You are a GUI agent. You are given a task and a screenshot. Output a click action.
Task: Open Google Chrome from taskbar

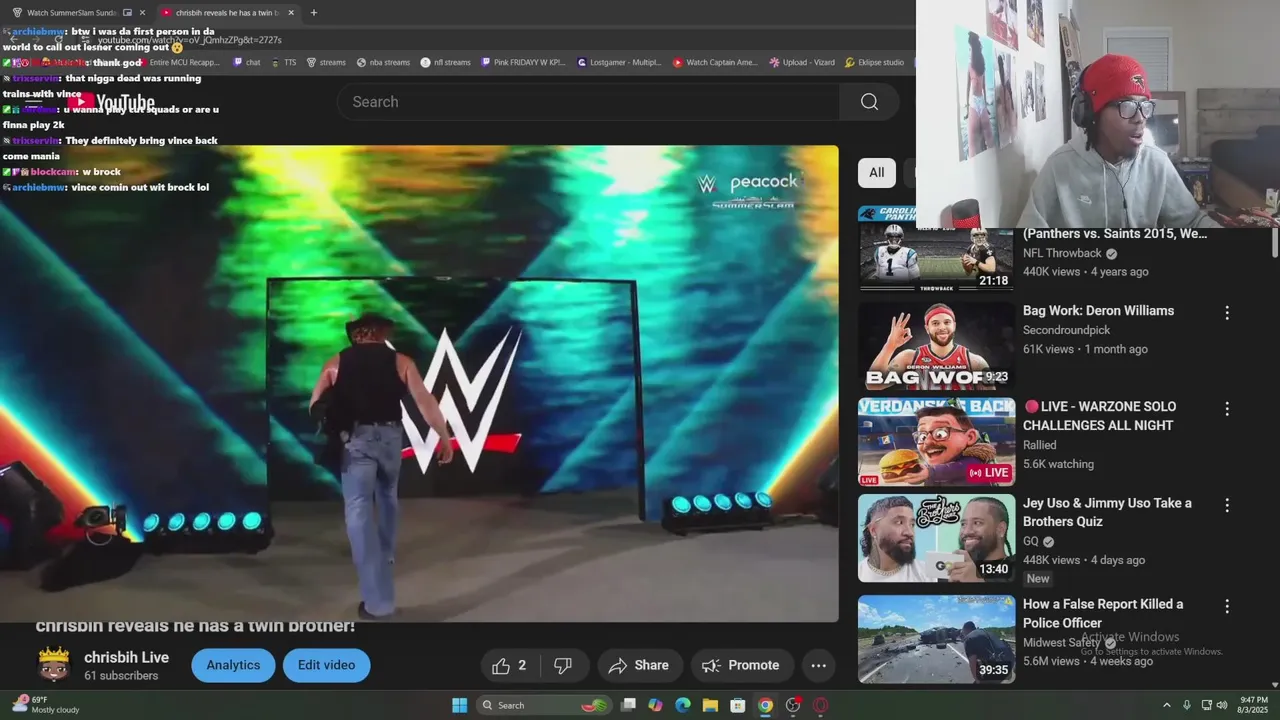[x=765, y=705]
